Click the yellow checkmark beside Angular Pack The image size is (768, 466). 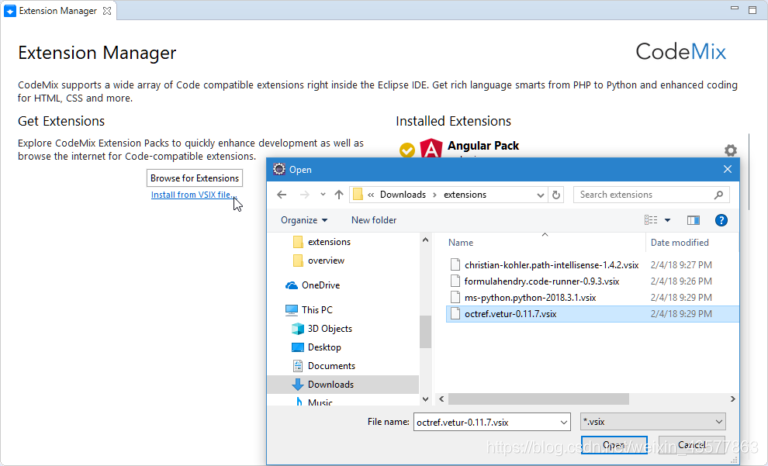click(x=407, y=150)
